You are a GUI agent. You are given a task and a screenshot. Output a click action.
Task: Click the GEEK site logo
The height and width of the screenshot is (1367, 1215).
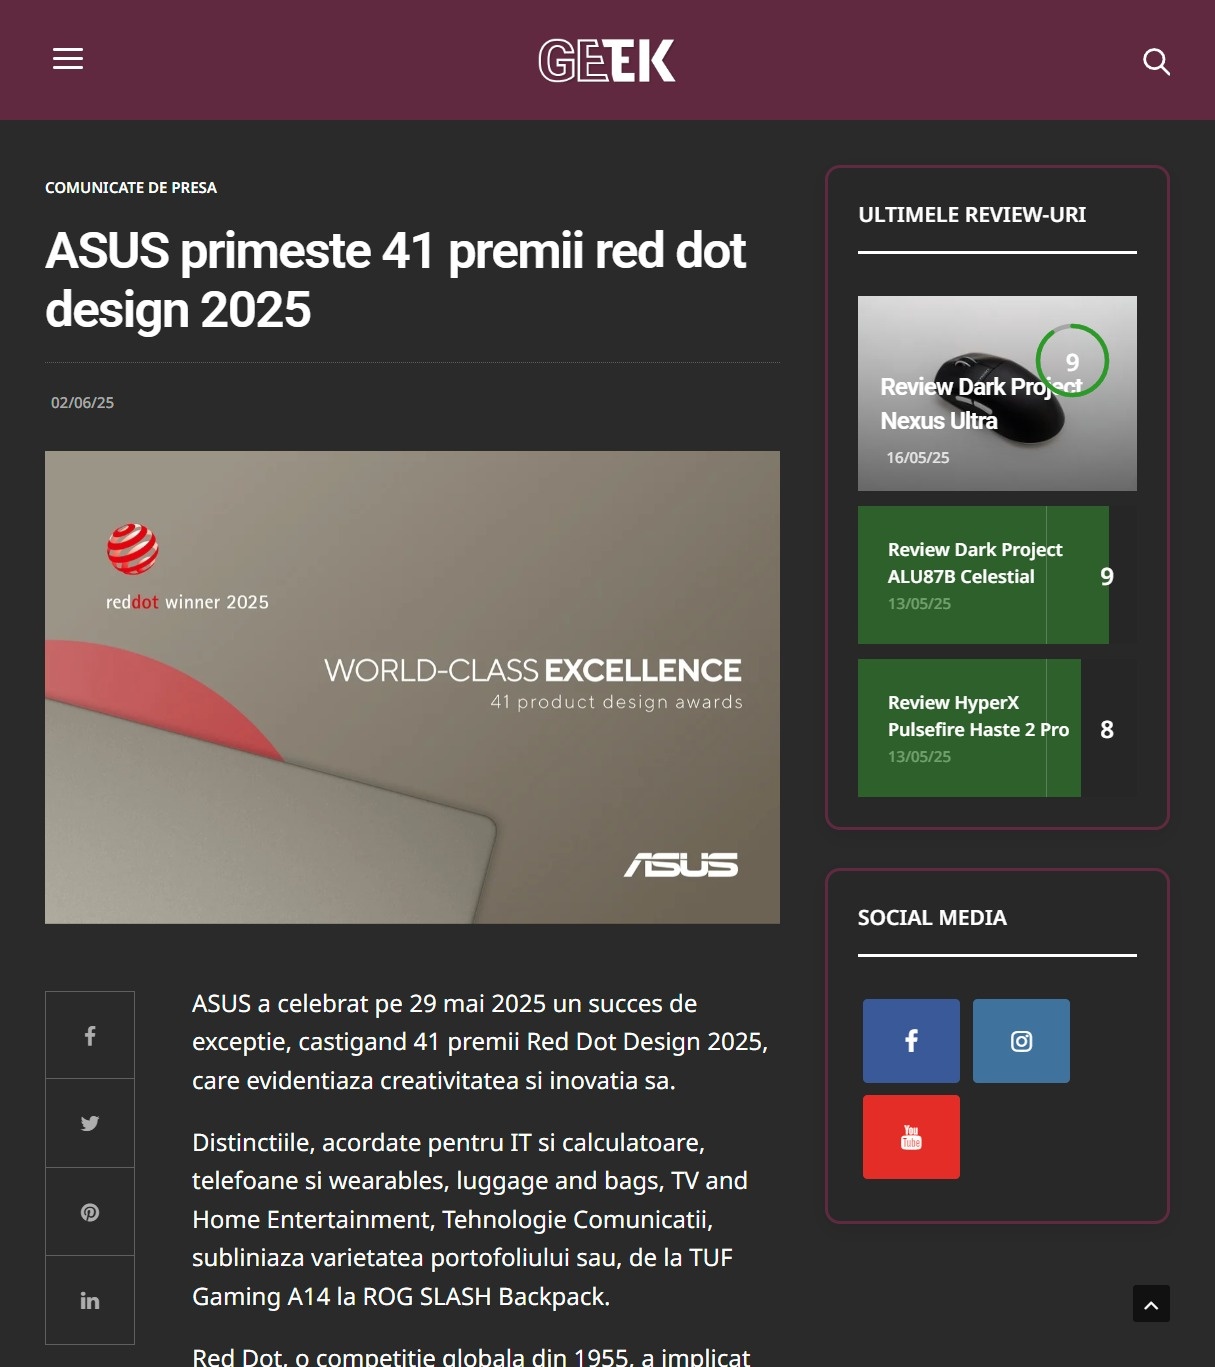[x=607, y=60]
